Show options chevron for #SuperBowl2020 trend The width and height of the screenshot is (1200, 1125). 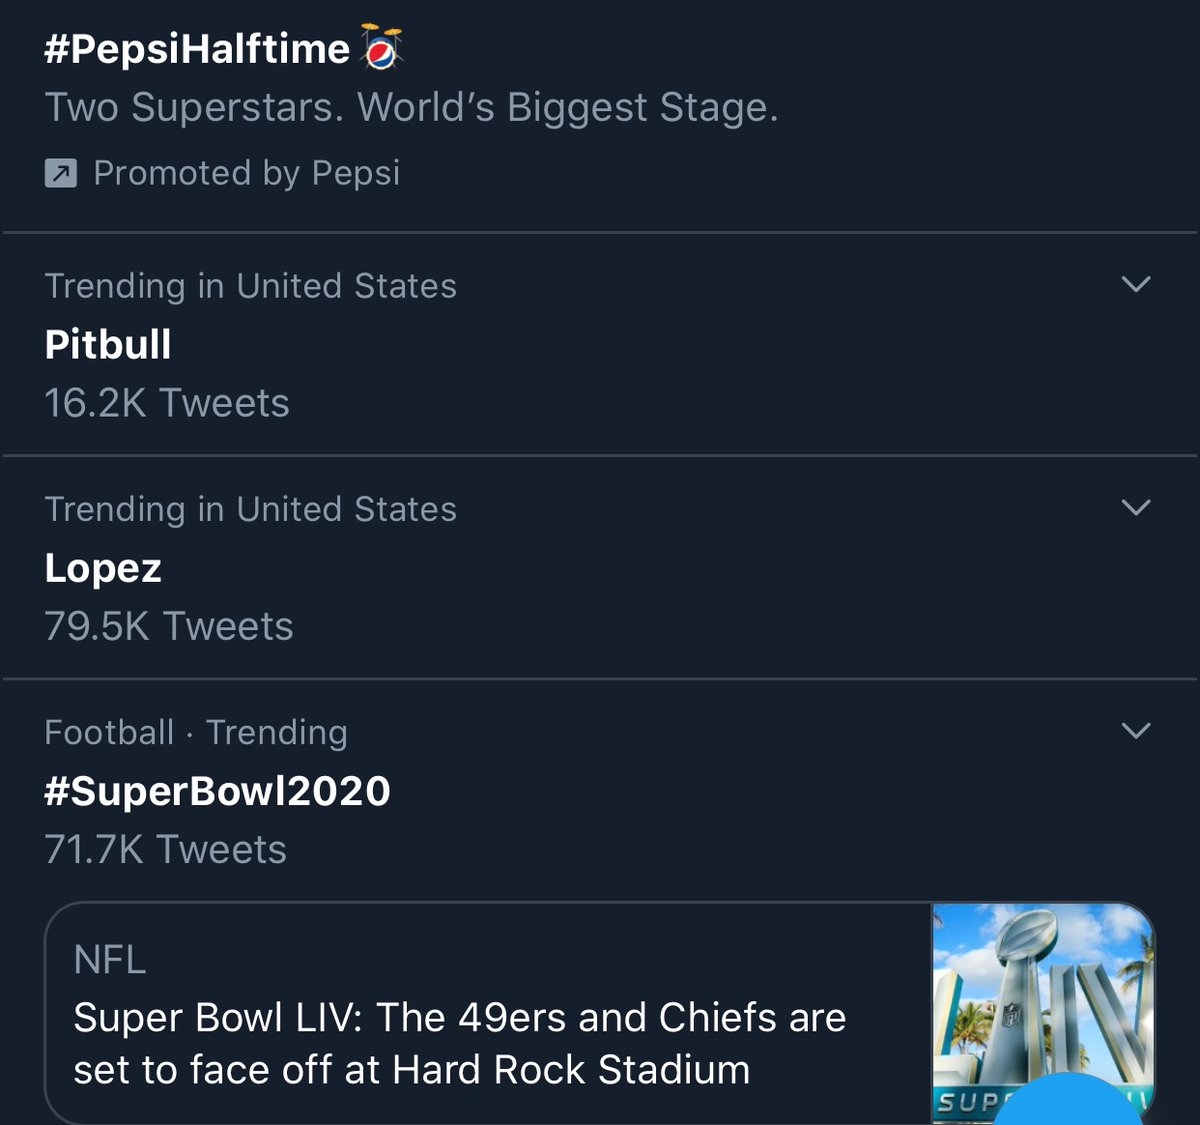click(x=1136, y=731)
